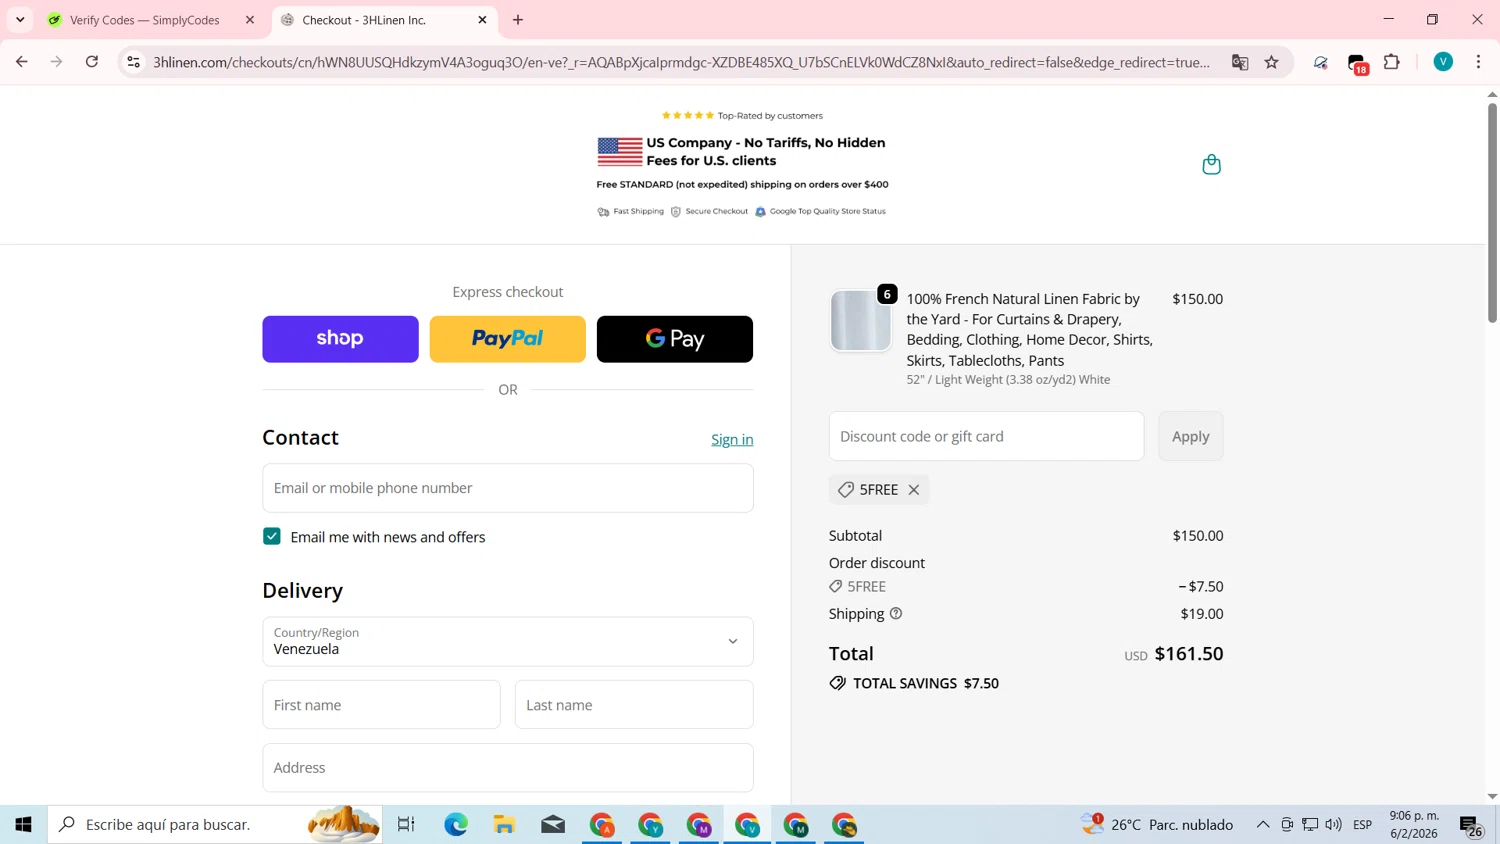Open a new browser tab
The width and height of the screenshot is (1500, 844).
518,20
